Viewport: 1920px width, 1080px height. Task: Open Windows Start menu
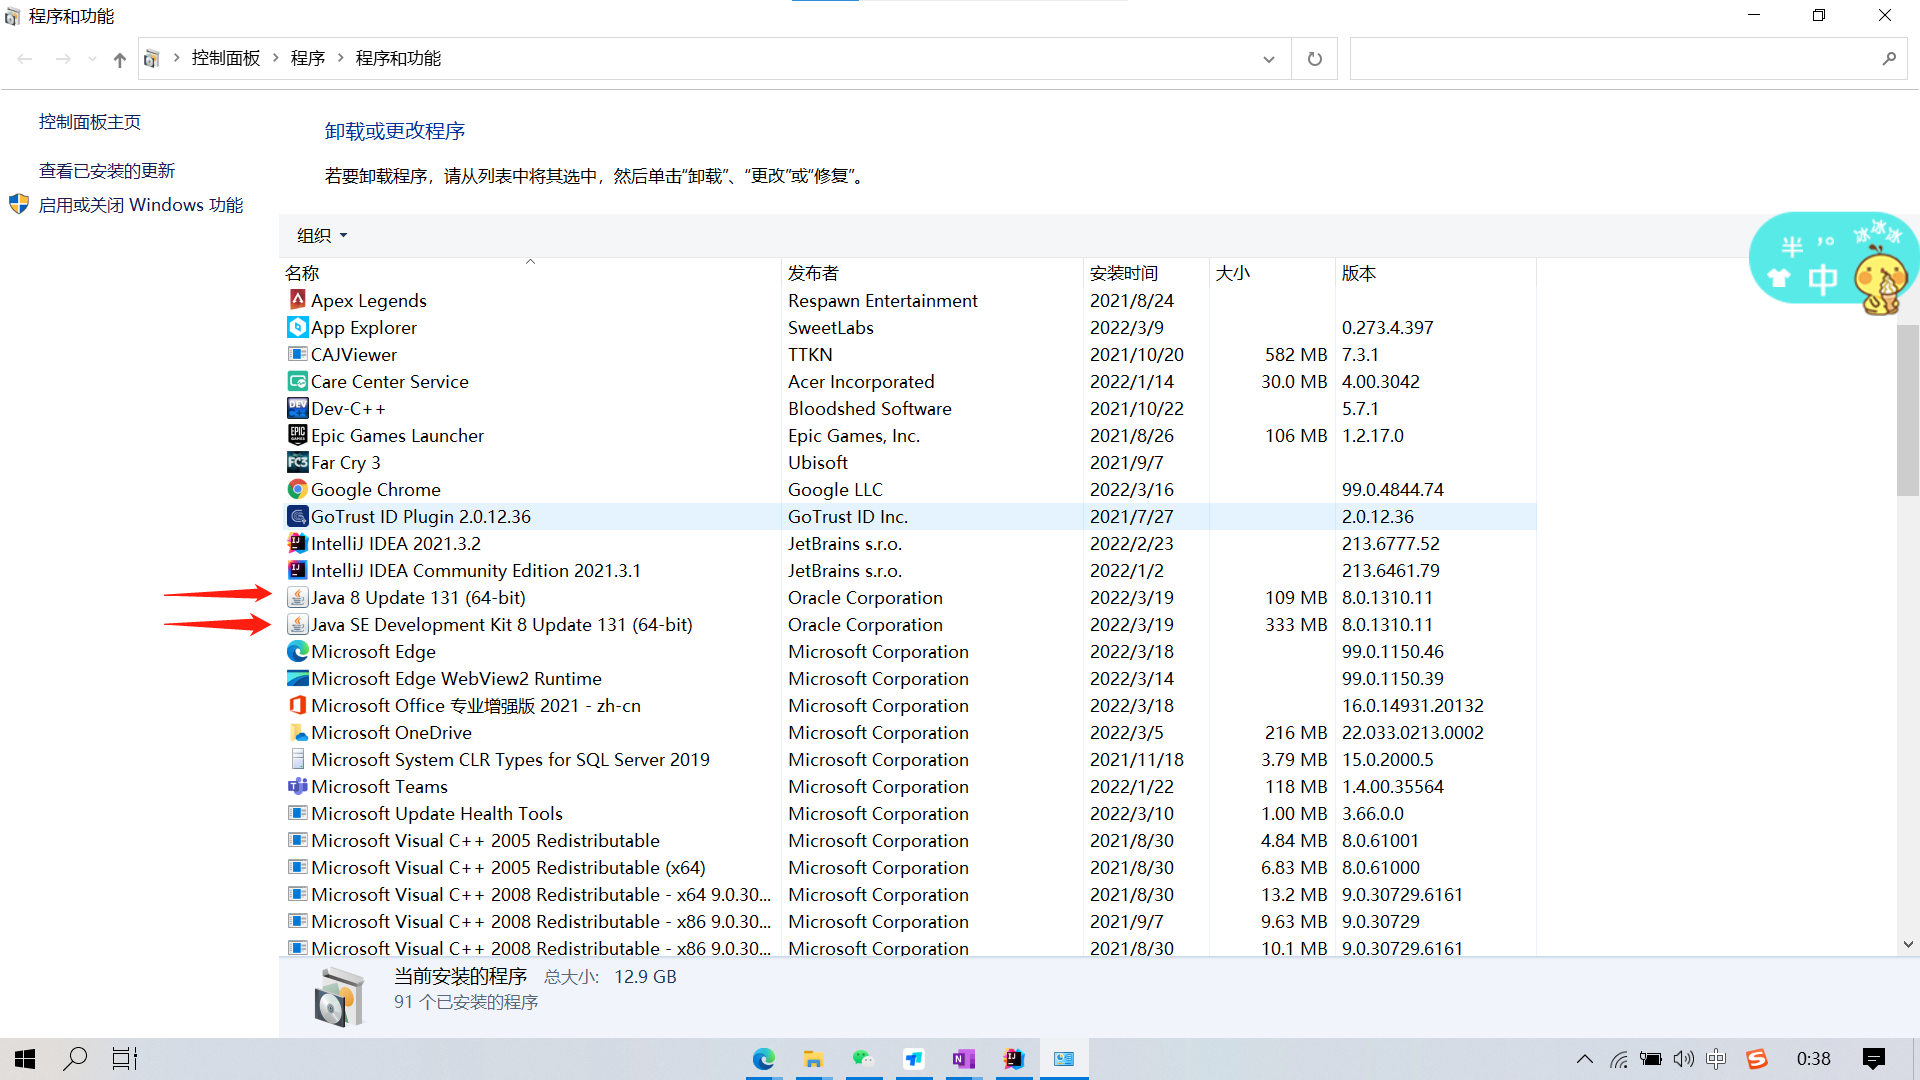[25, 1059]
